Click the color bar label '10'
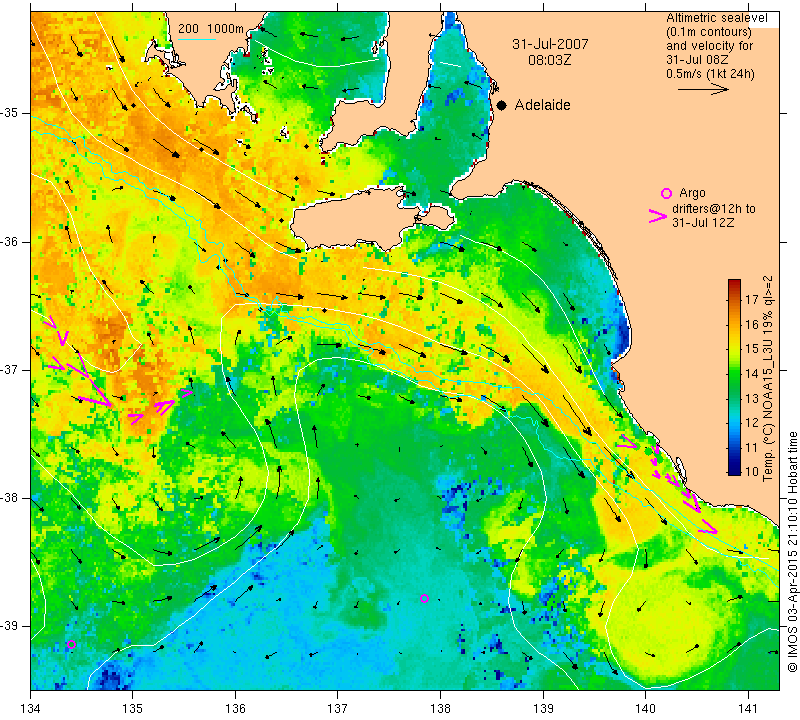The width and height of the screenshot is (800, 720). (x=752, y=472)
